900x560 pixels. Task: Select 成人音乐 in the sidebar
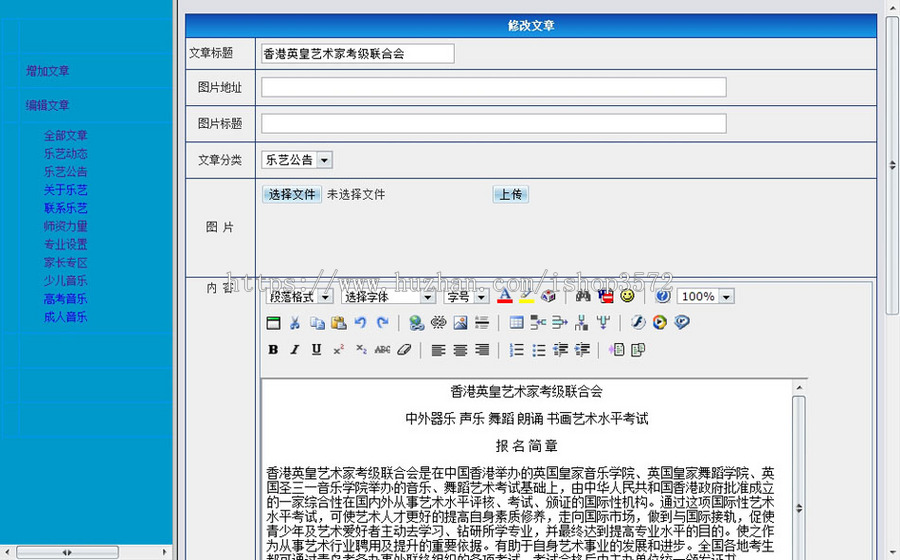pos(65,317)
